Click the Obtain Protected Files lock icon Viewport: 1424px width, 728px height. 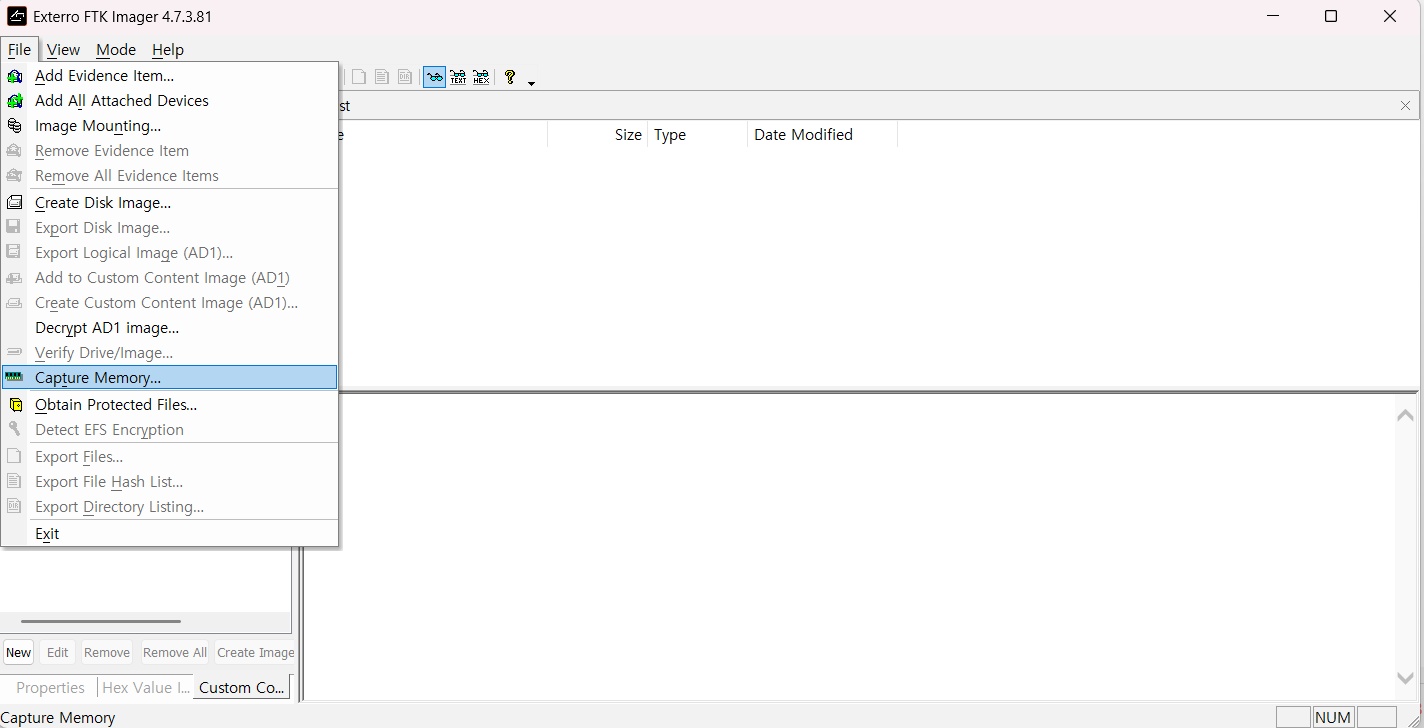click(x=14, y=405)
